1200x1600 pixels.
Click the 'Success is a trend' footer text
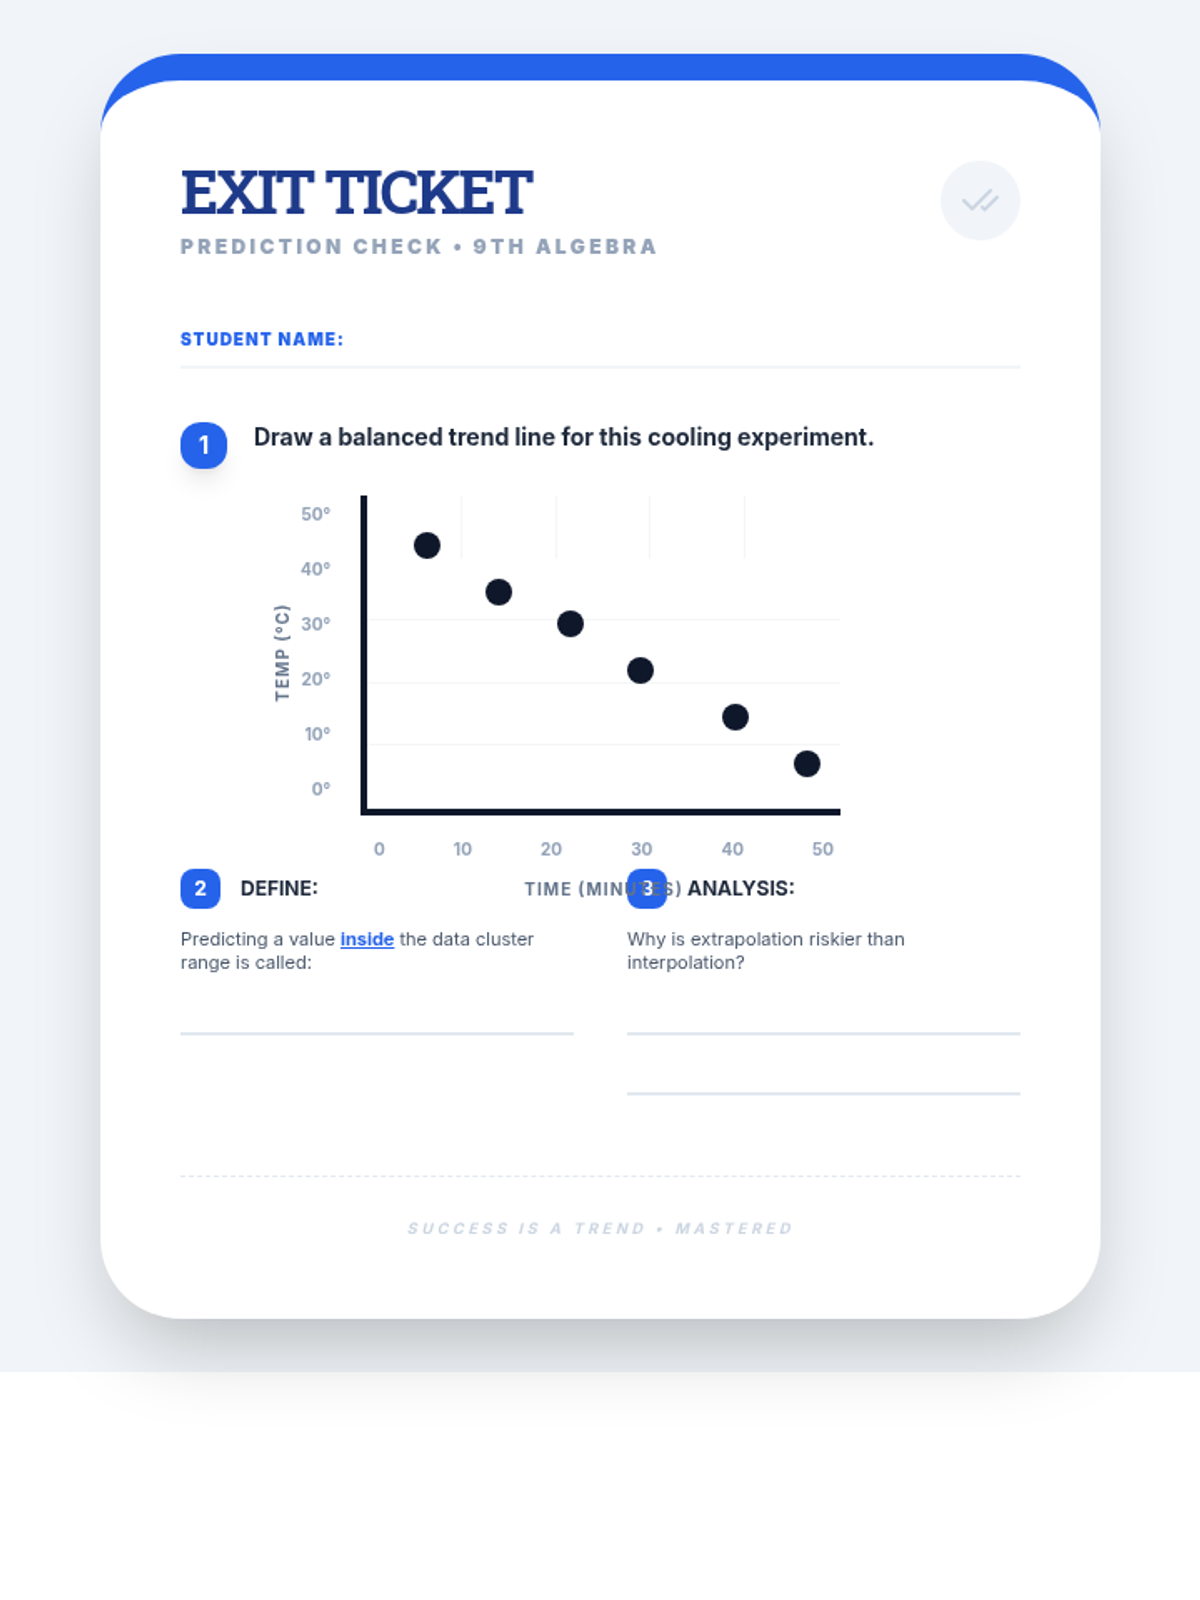click(x=600, y=1228)
